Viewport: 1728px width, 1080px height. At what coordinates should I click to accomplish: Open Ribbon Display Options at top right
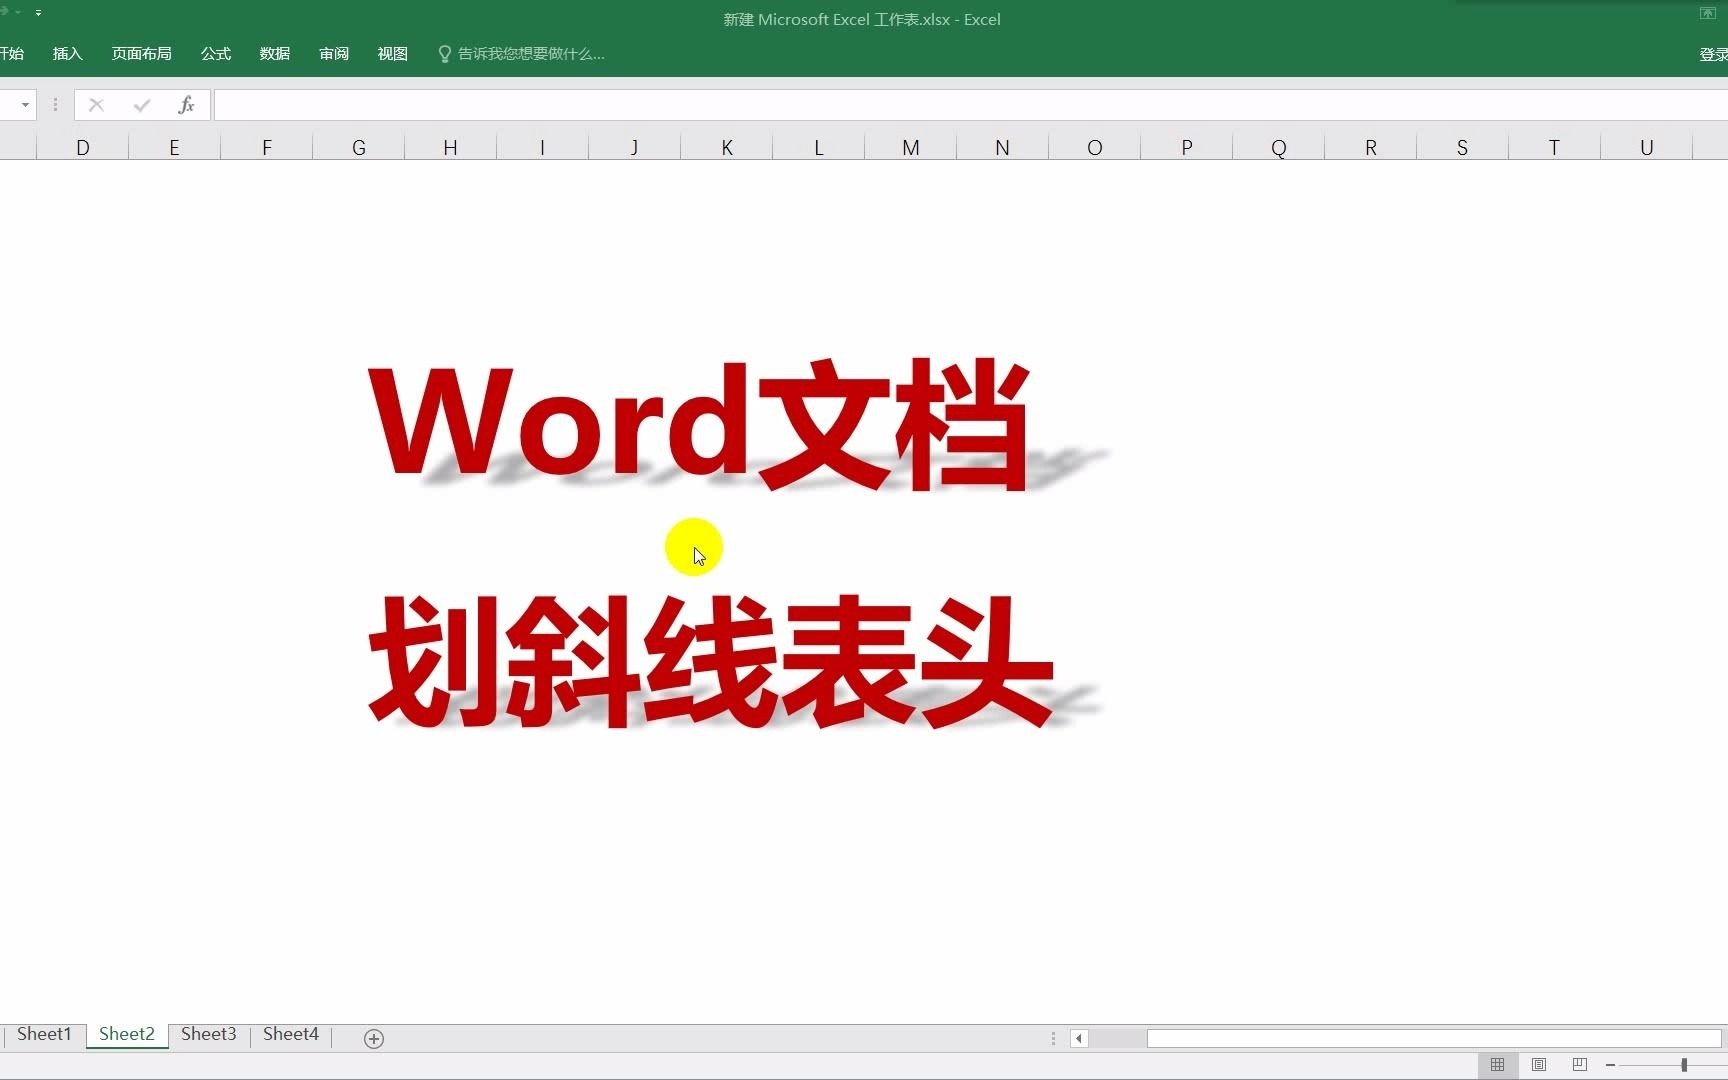pyautogui.click(x=1707, y=13)
